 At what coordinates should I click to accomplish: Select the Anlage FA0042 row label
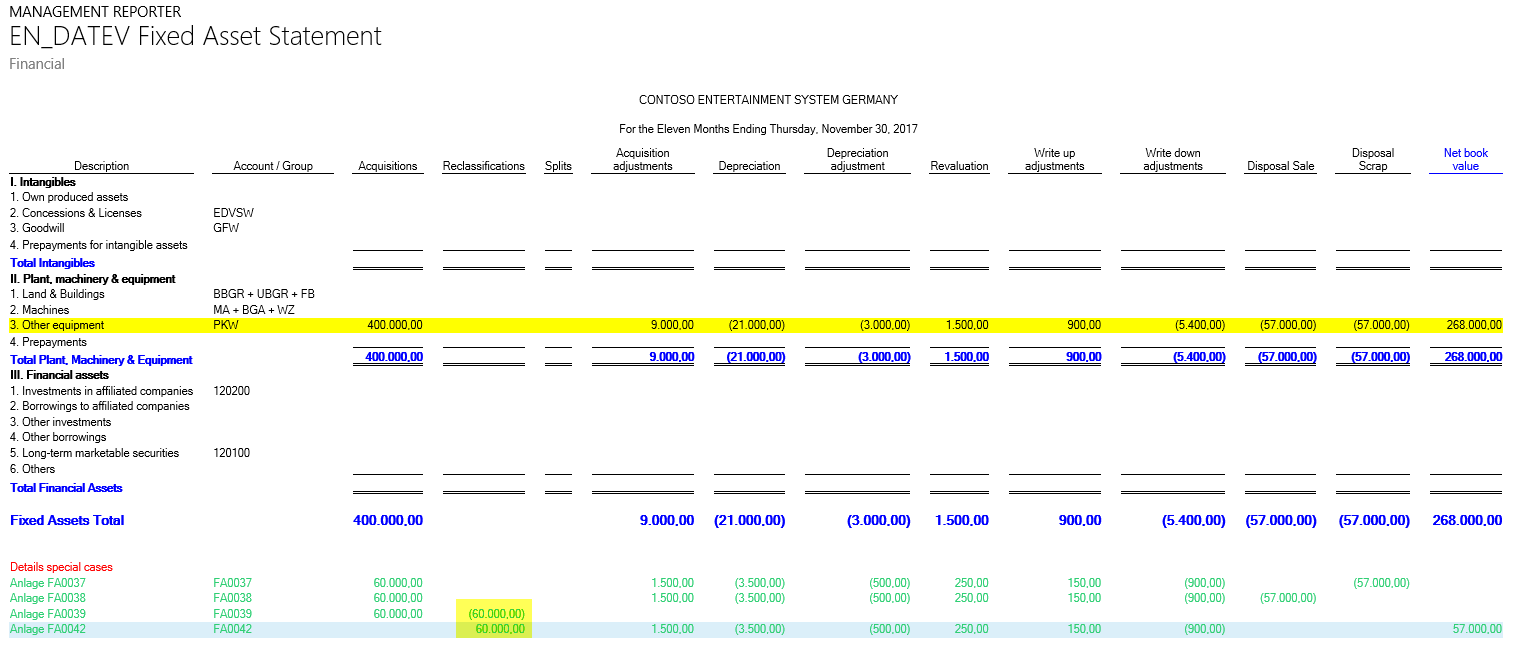[47, 629]
